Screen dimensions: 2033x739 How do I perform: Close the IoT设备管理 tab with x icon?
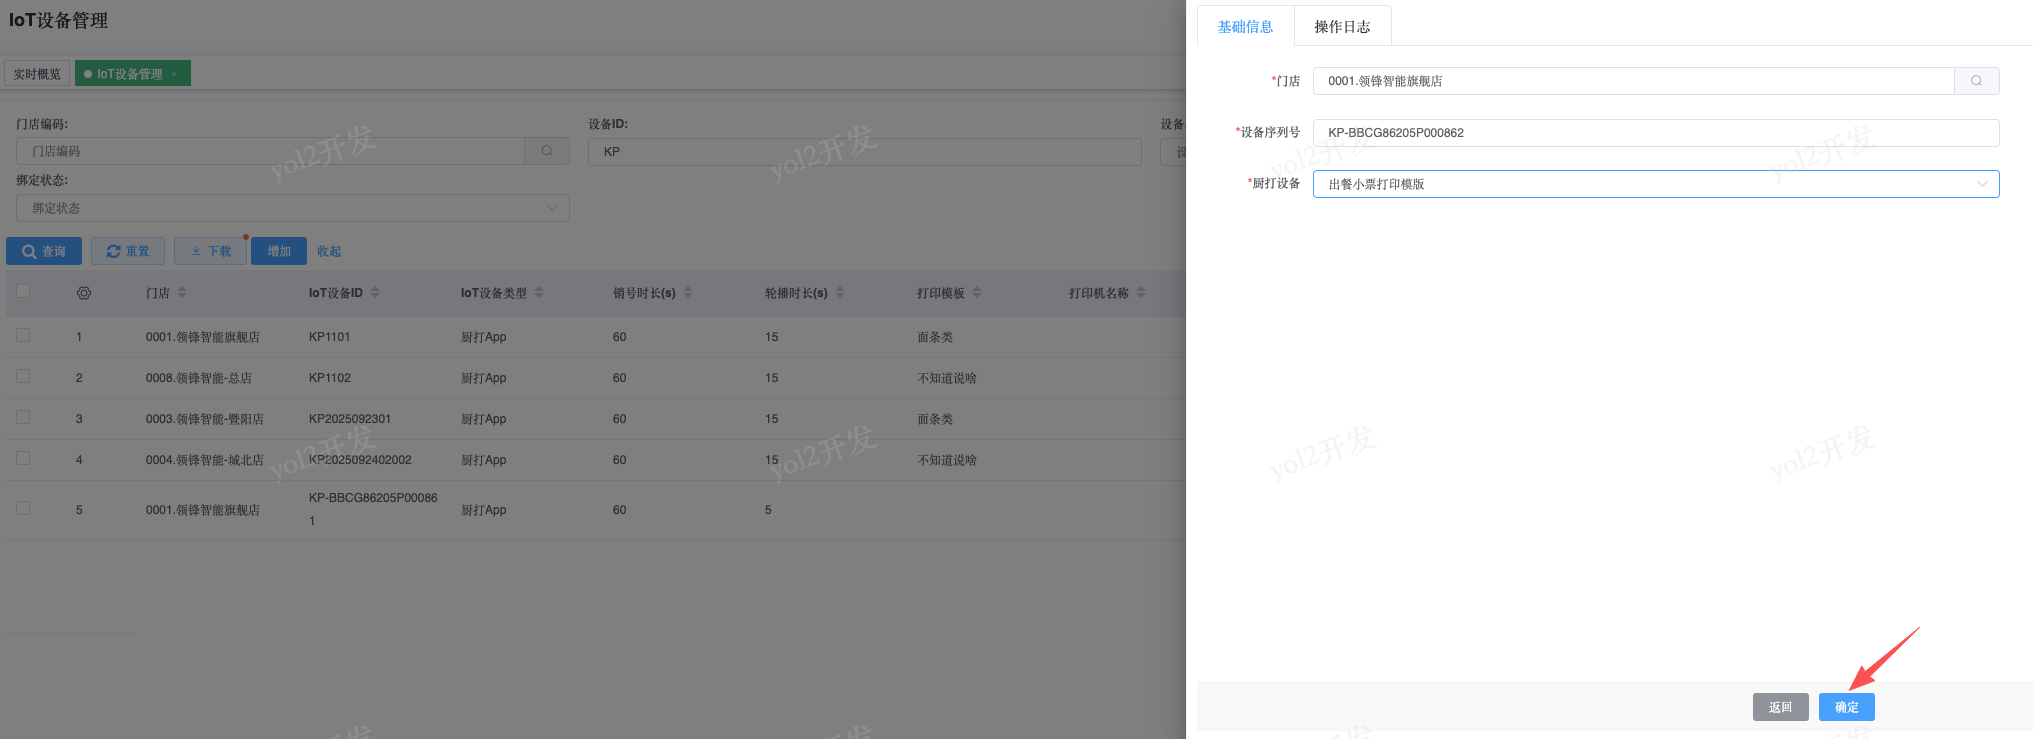coord(174,74)
